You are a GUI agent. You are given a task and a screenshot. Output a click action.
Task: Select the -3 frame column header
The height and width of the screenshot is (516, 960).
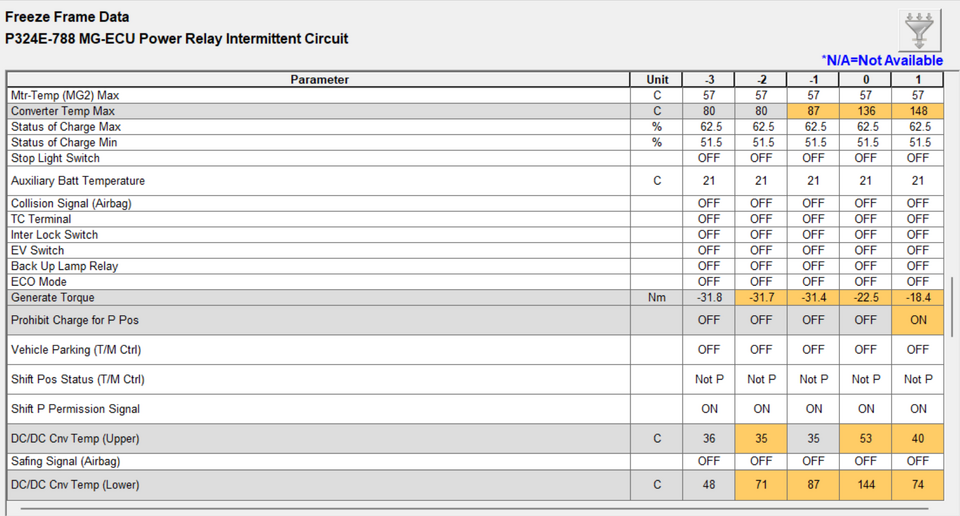click(709, 80)
